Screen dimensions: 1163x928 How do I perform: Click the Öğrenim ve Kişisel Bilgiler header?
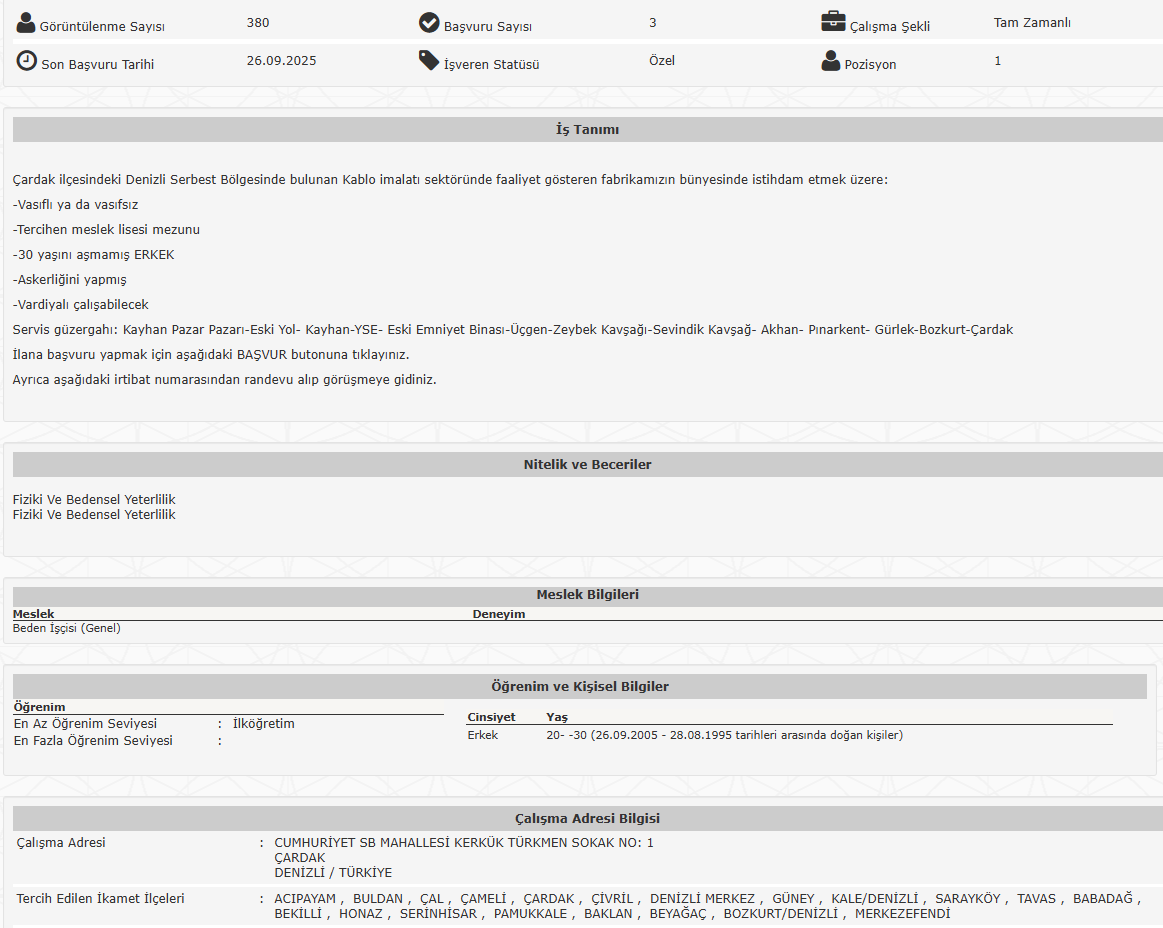pyautogui.click(x=580, y=687)
